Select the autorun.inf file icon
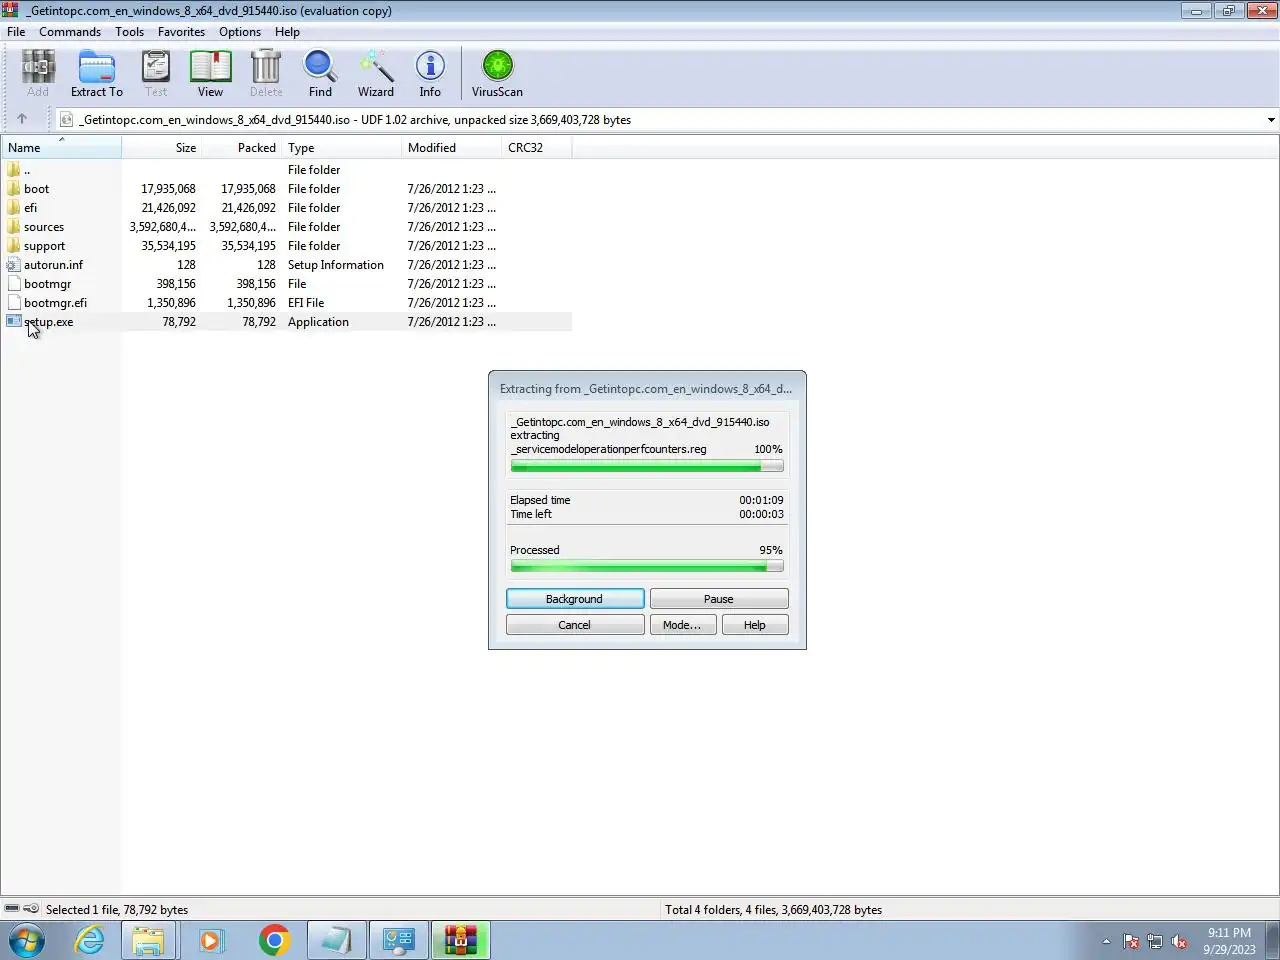This screenshot has height=960, width=1280. [x=13, y=264]
